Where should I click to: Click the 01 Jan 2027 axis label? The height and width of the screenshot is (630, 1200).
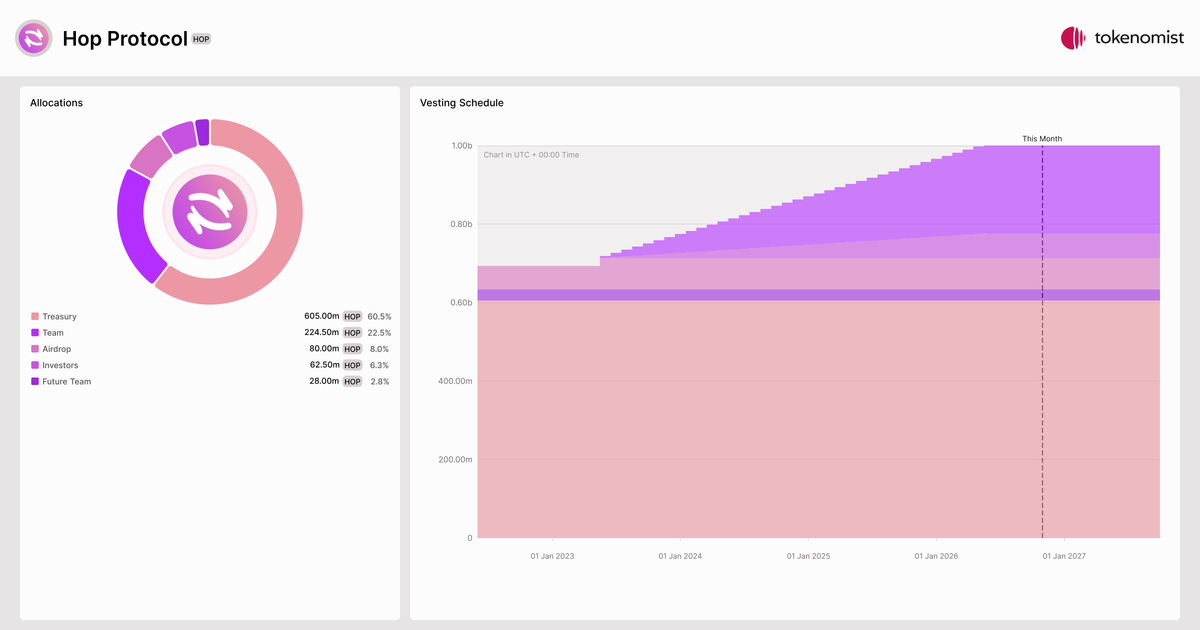1064,556
